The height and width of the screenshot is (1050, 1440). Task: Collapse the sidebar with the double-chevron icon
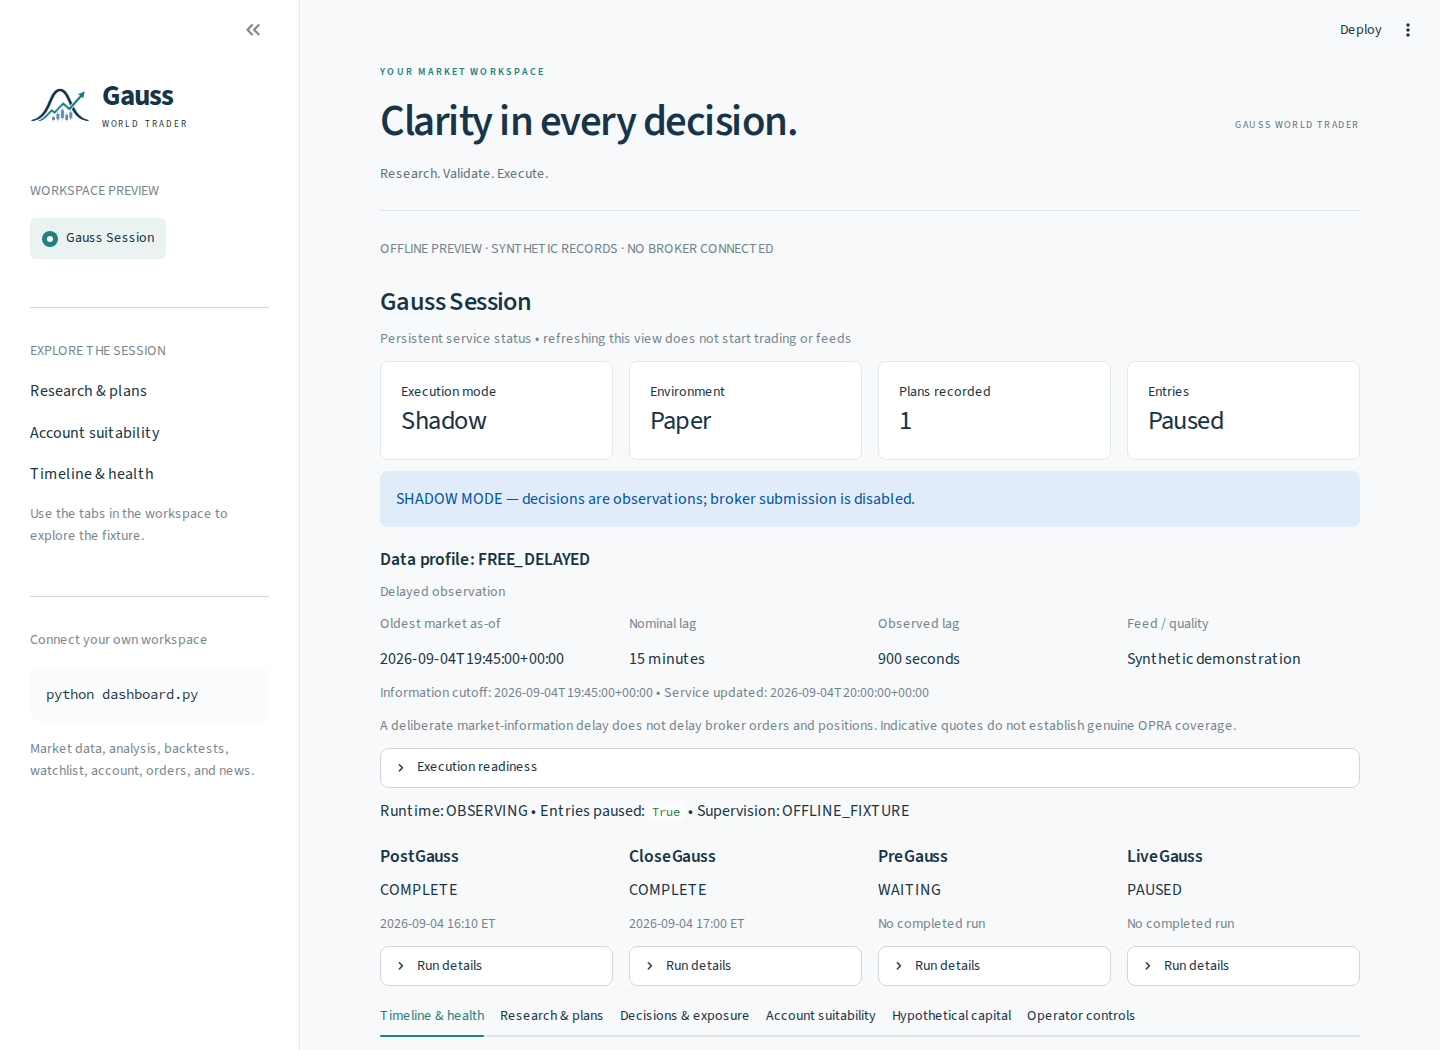[x=253, y=30]
